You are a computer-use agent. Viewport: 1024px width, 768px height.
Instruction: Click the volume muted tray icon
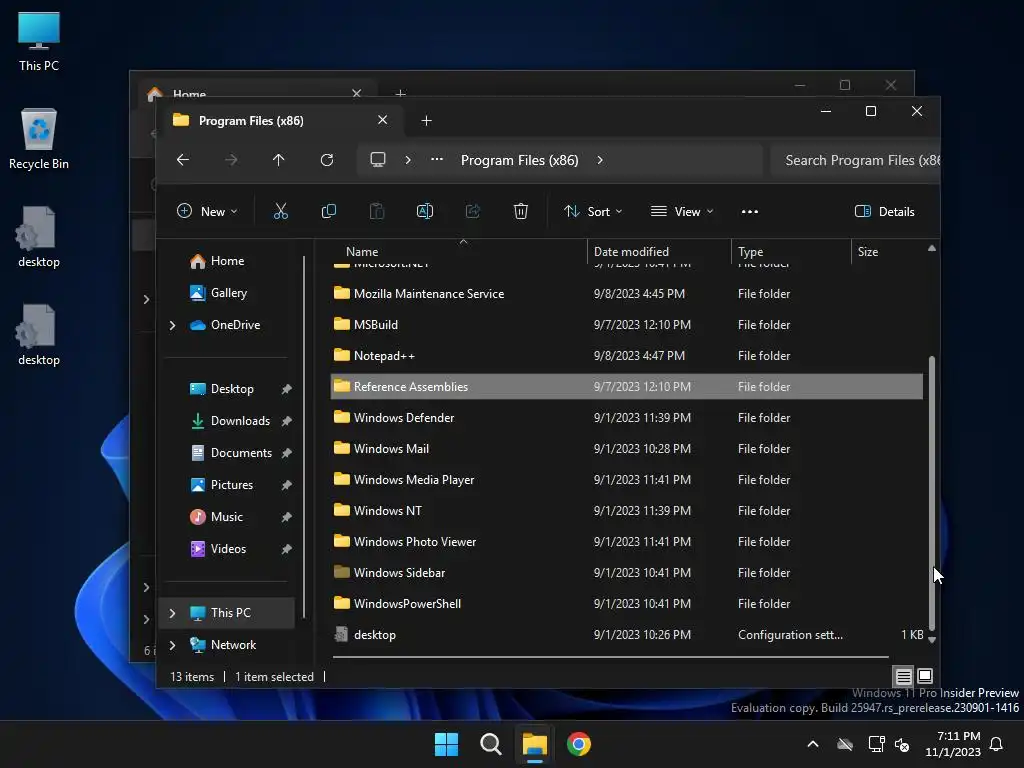point(902,744)
